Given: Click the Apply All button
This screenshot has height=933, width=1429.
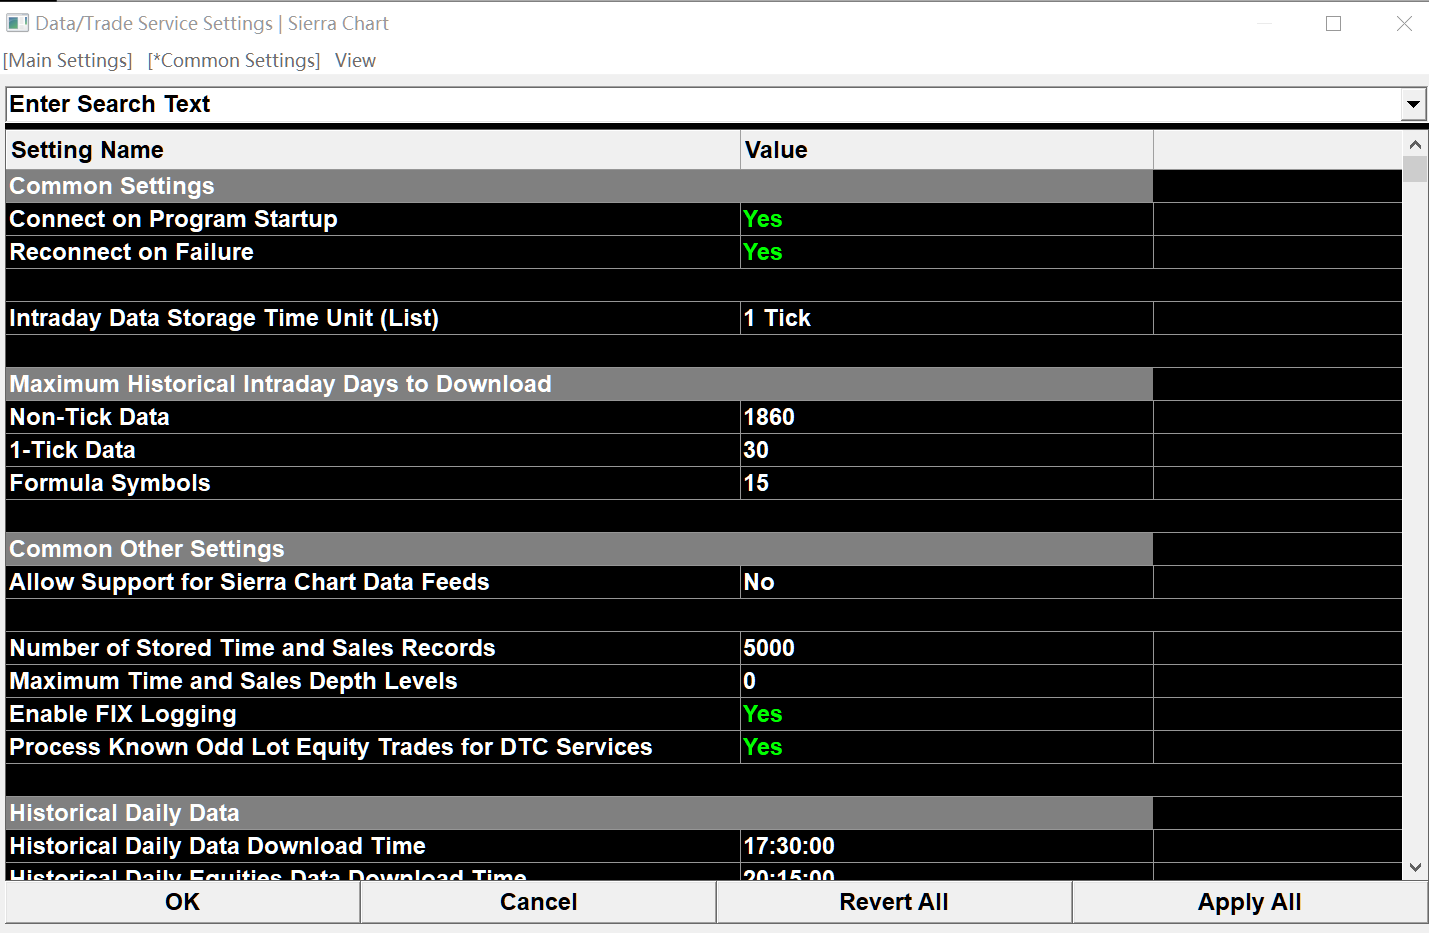Looking at the screenshot, I should tap(1250, 902).
